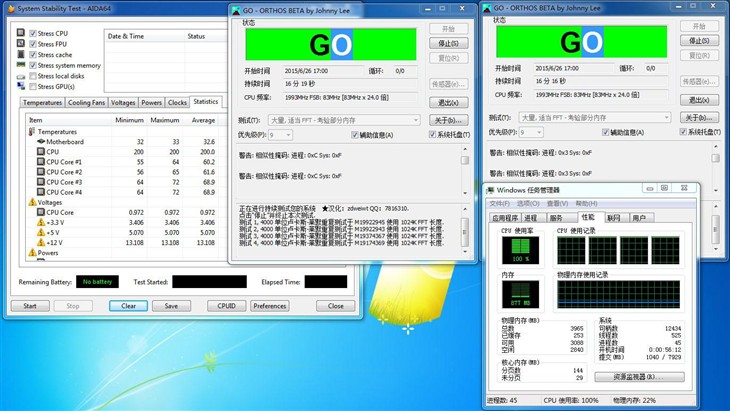Click the scrollbar thumb of right ORTHOS warning log
The width and height of the screenshot is (730, 411).
716,158
